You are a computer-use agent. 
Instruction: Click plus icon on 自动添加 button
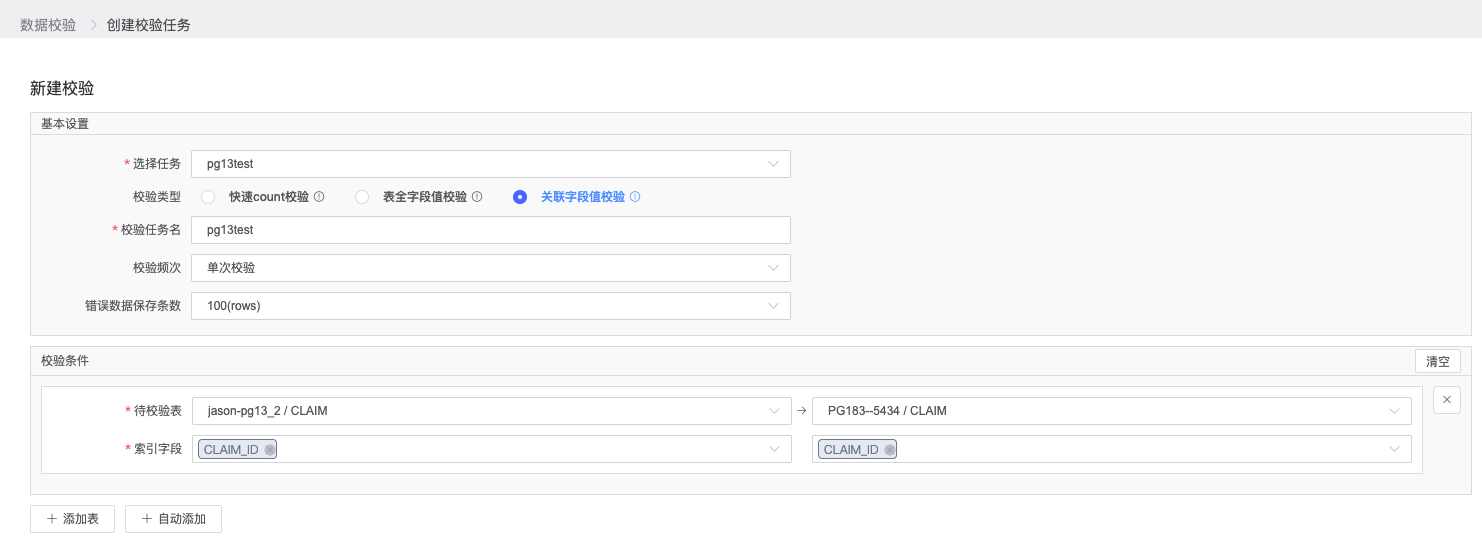pyautogui.click(x=146, y=519)
